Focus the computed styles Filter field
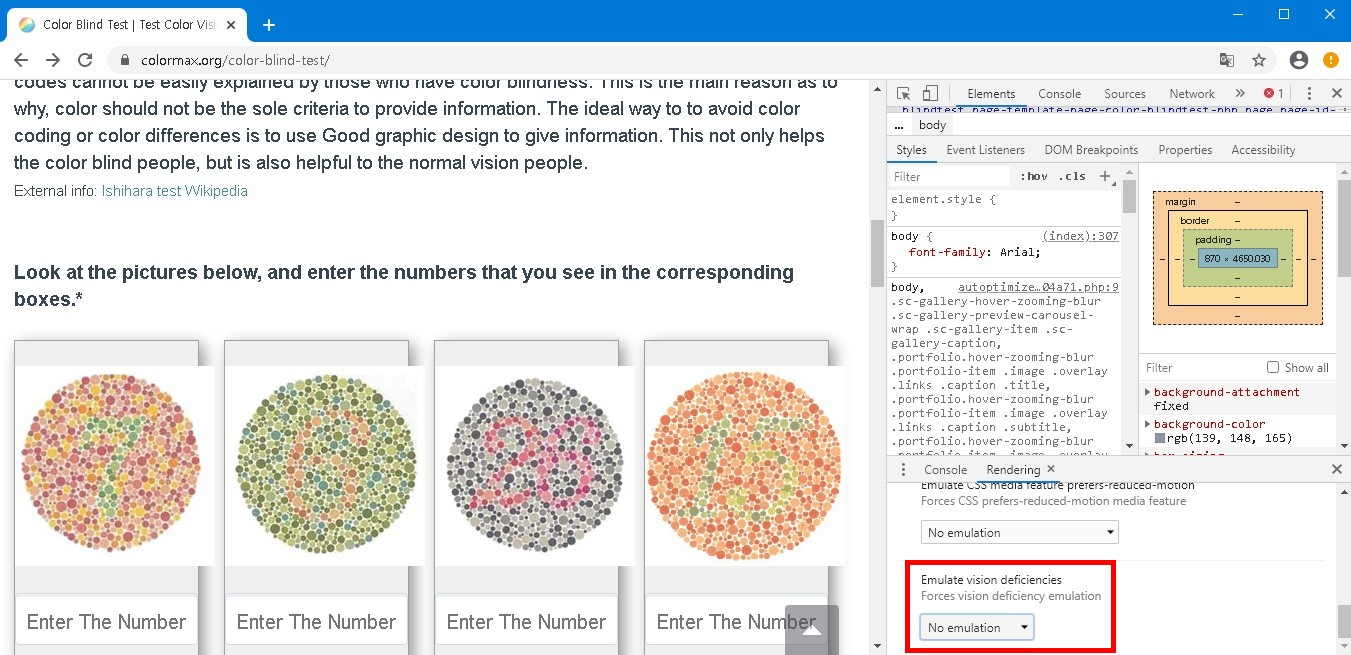The image size is (1351, 655). tap(1200, 367)
